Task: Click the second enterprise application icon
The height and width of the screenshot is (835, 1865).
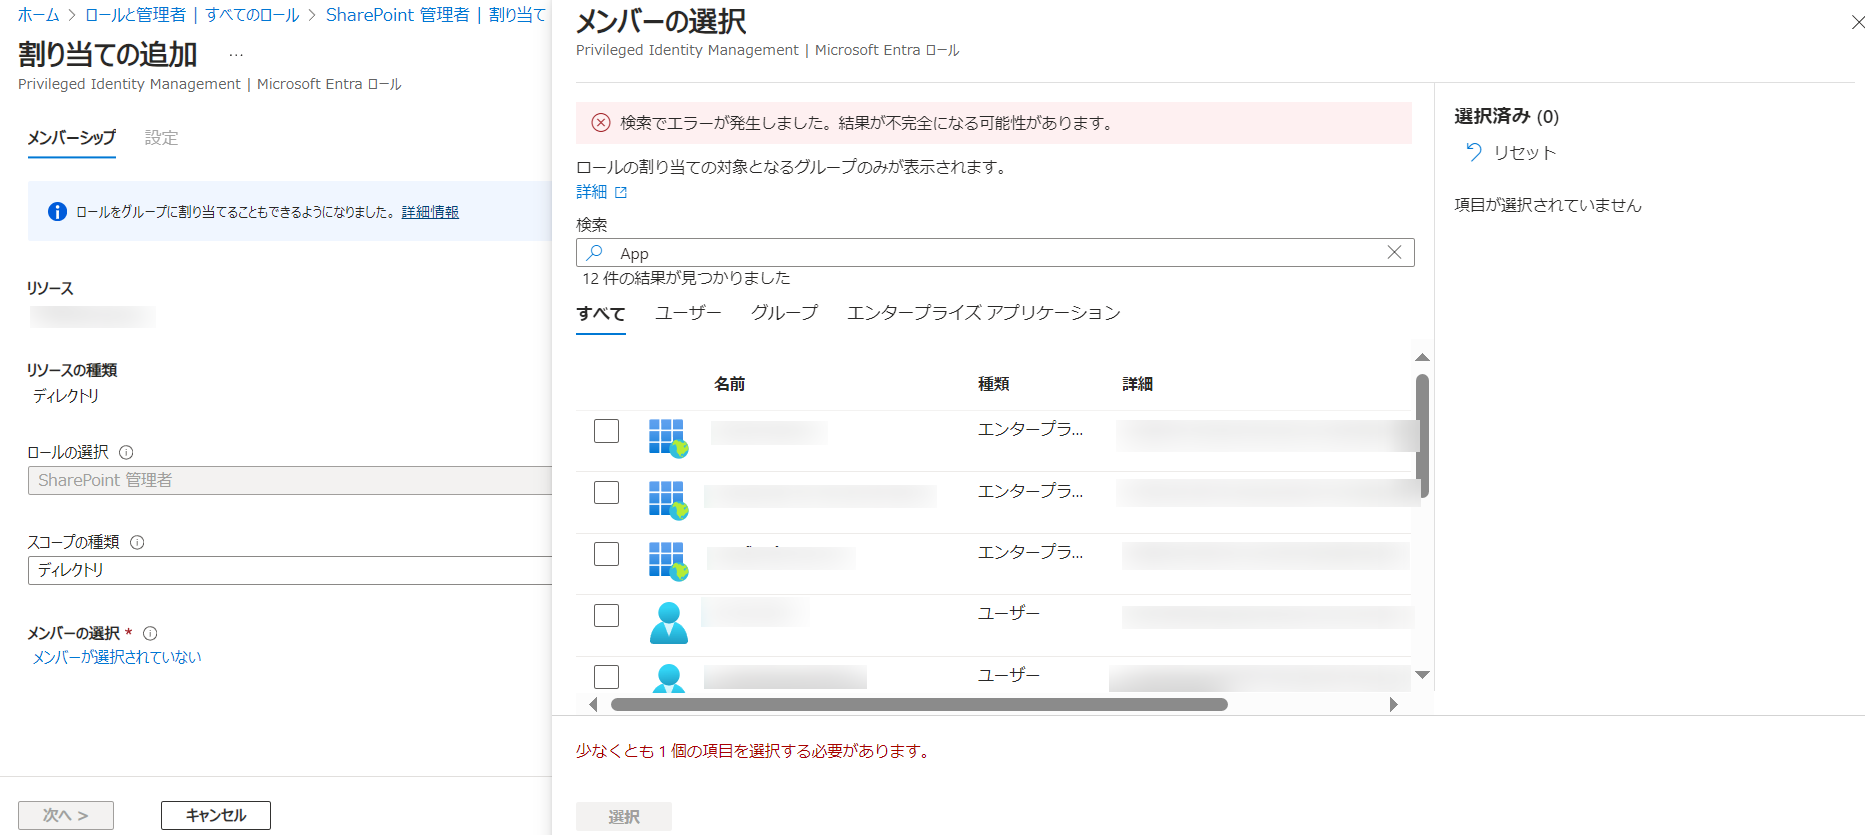Action: click(x=668, y=500)
